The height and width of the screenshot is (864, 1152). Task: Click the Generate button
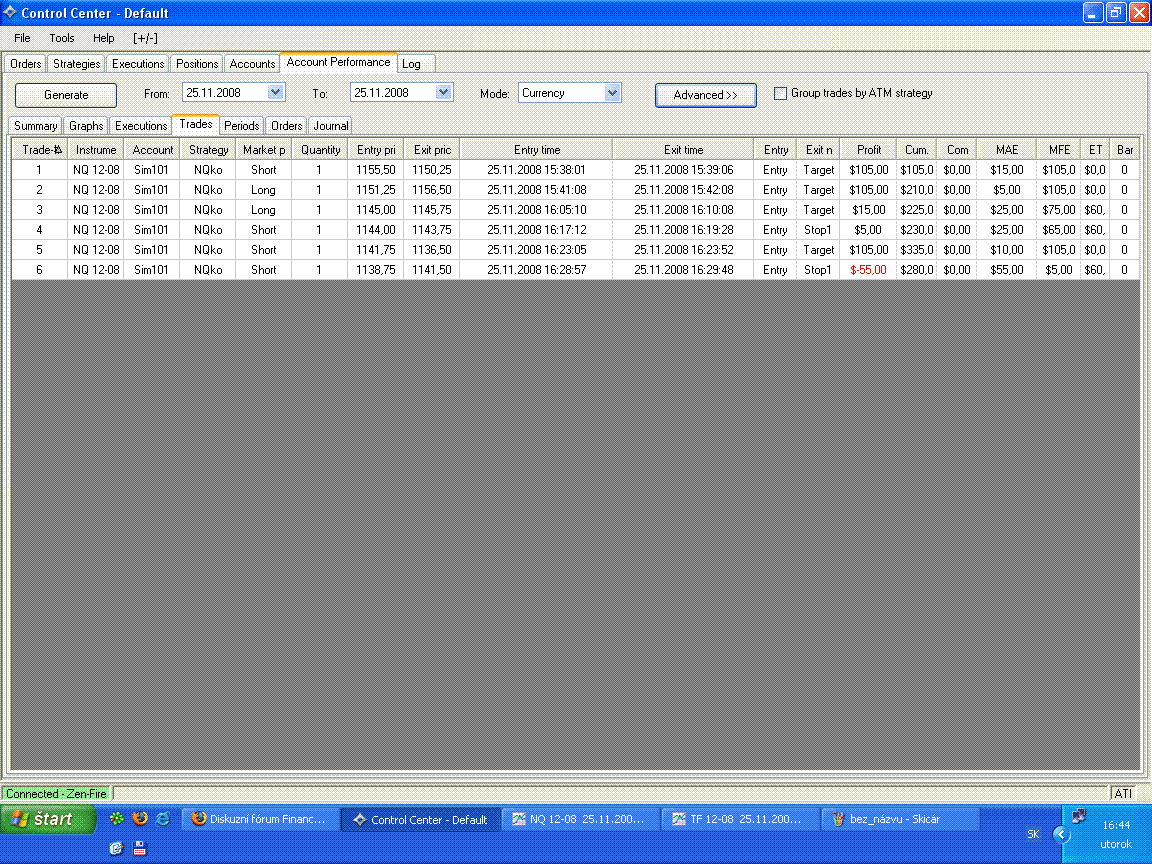[66, 95]
